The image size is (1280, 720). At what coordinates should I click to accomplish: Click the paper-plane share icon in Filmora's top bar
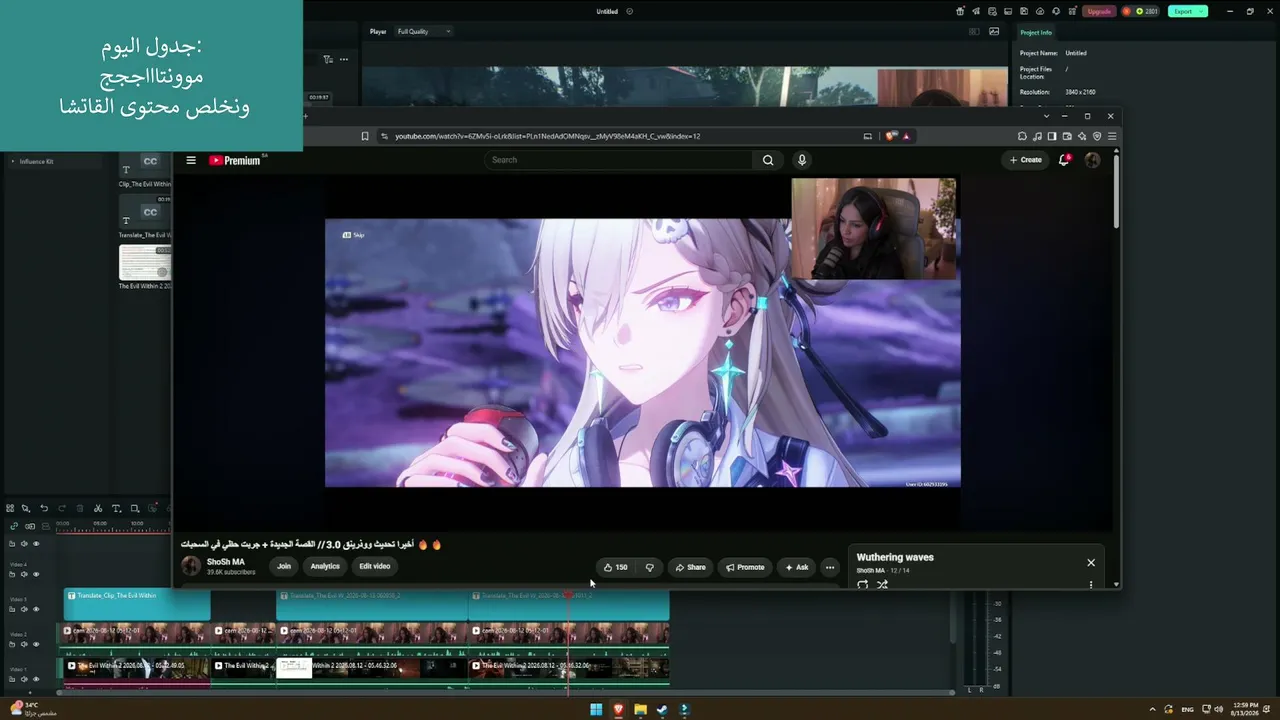coord(974,11)
